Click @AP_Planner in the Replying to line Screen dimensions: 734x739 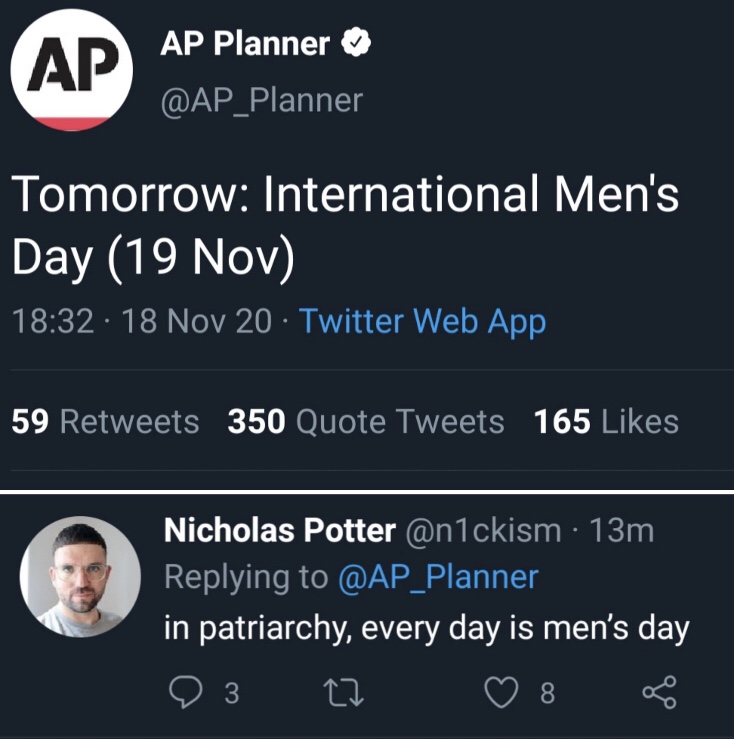pos(438,577)
